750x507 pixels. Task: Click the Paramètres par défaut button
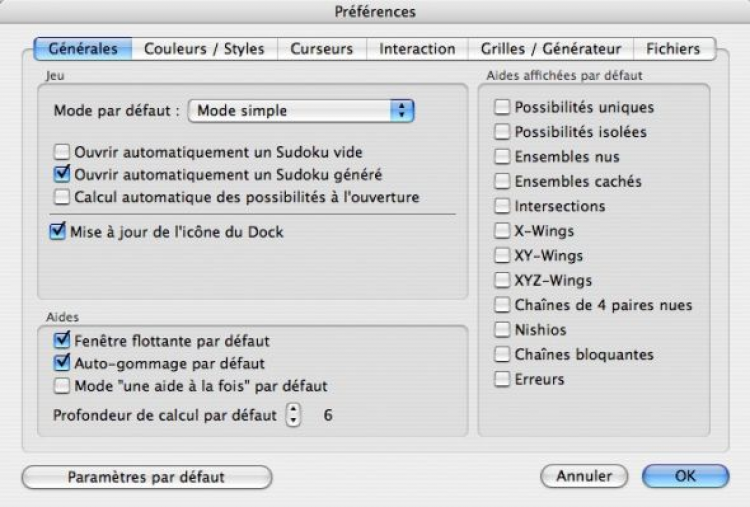(x=145, y=475)
